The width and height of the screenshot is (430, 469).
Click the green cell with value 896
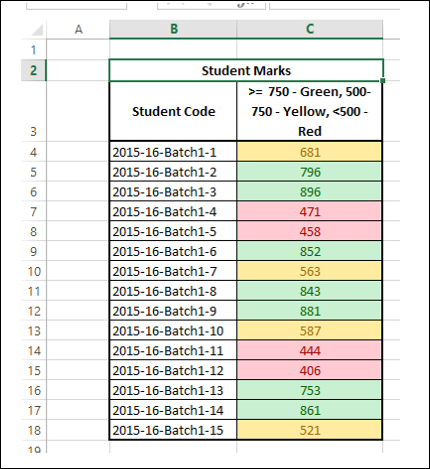click(309, 192)
